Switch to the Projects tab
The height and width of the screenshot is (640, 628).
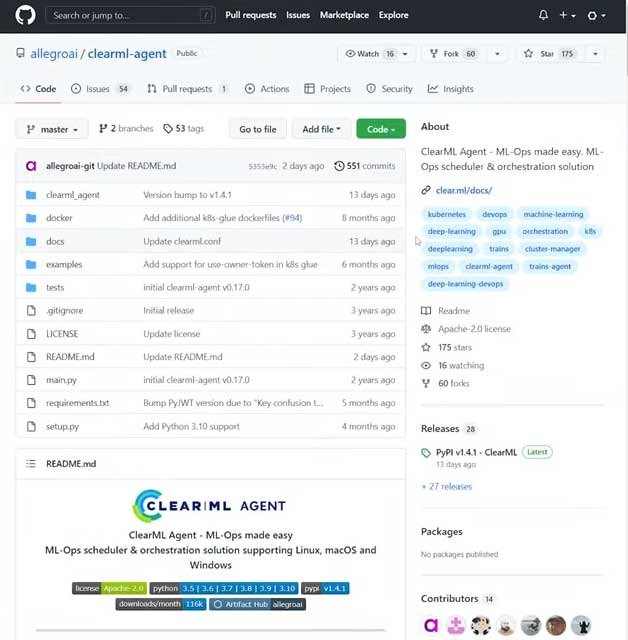328,89
